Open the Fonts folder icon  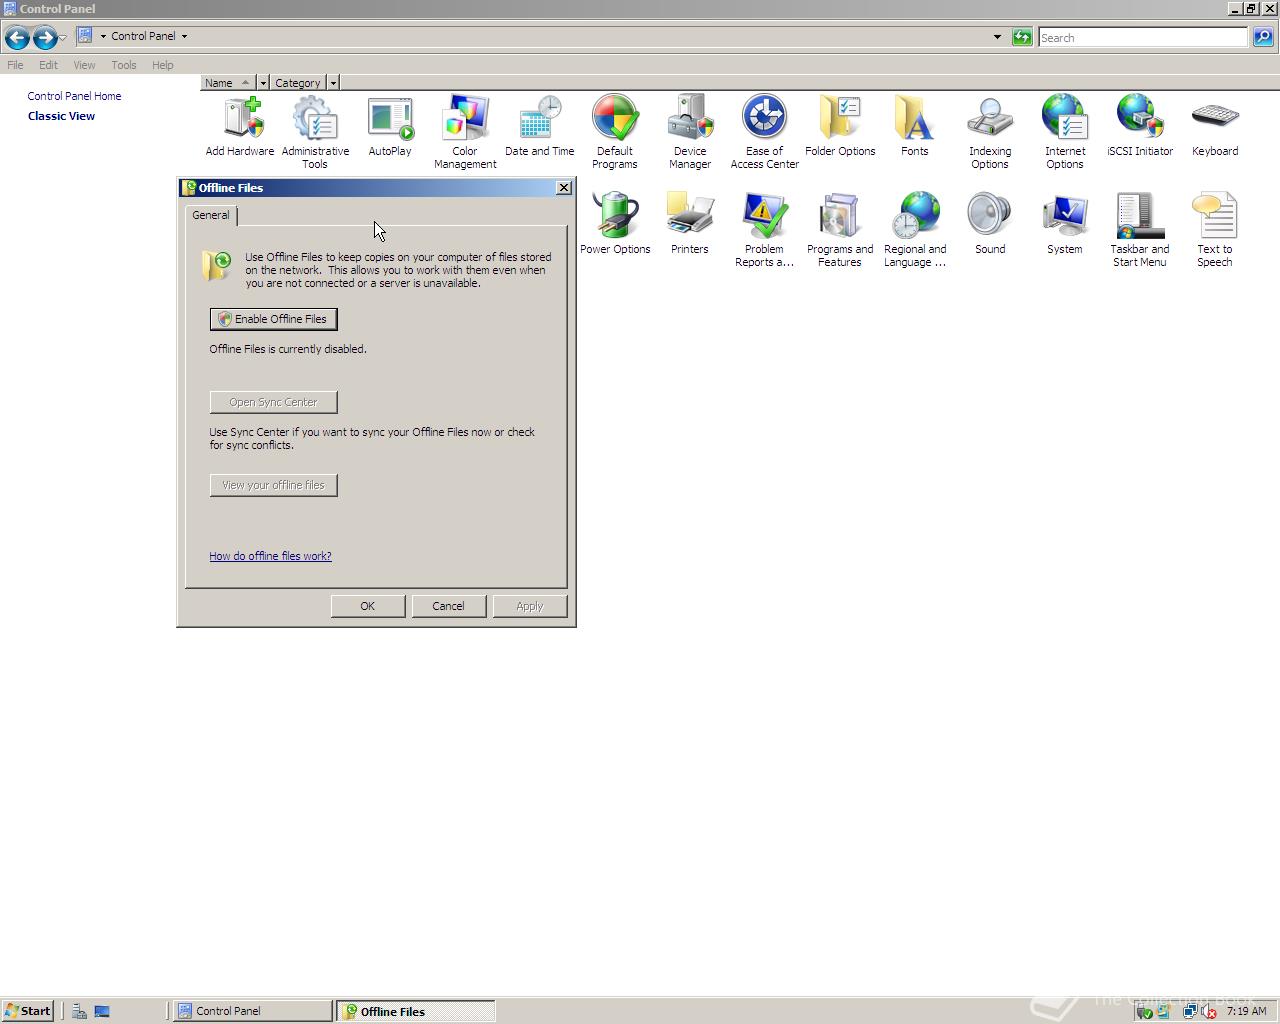(x=915, y=127)
